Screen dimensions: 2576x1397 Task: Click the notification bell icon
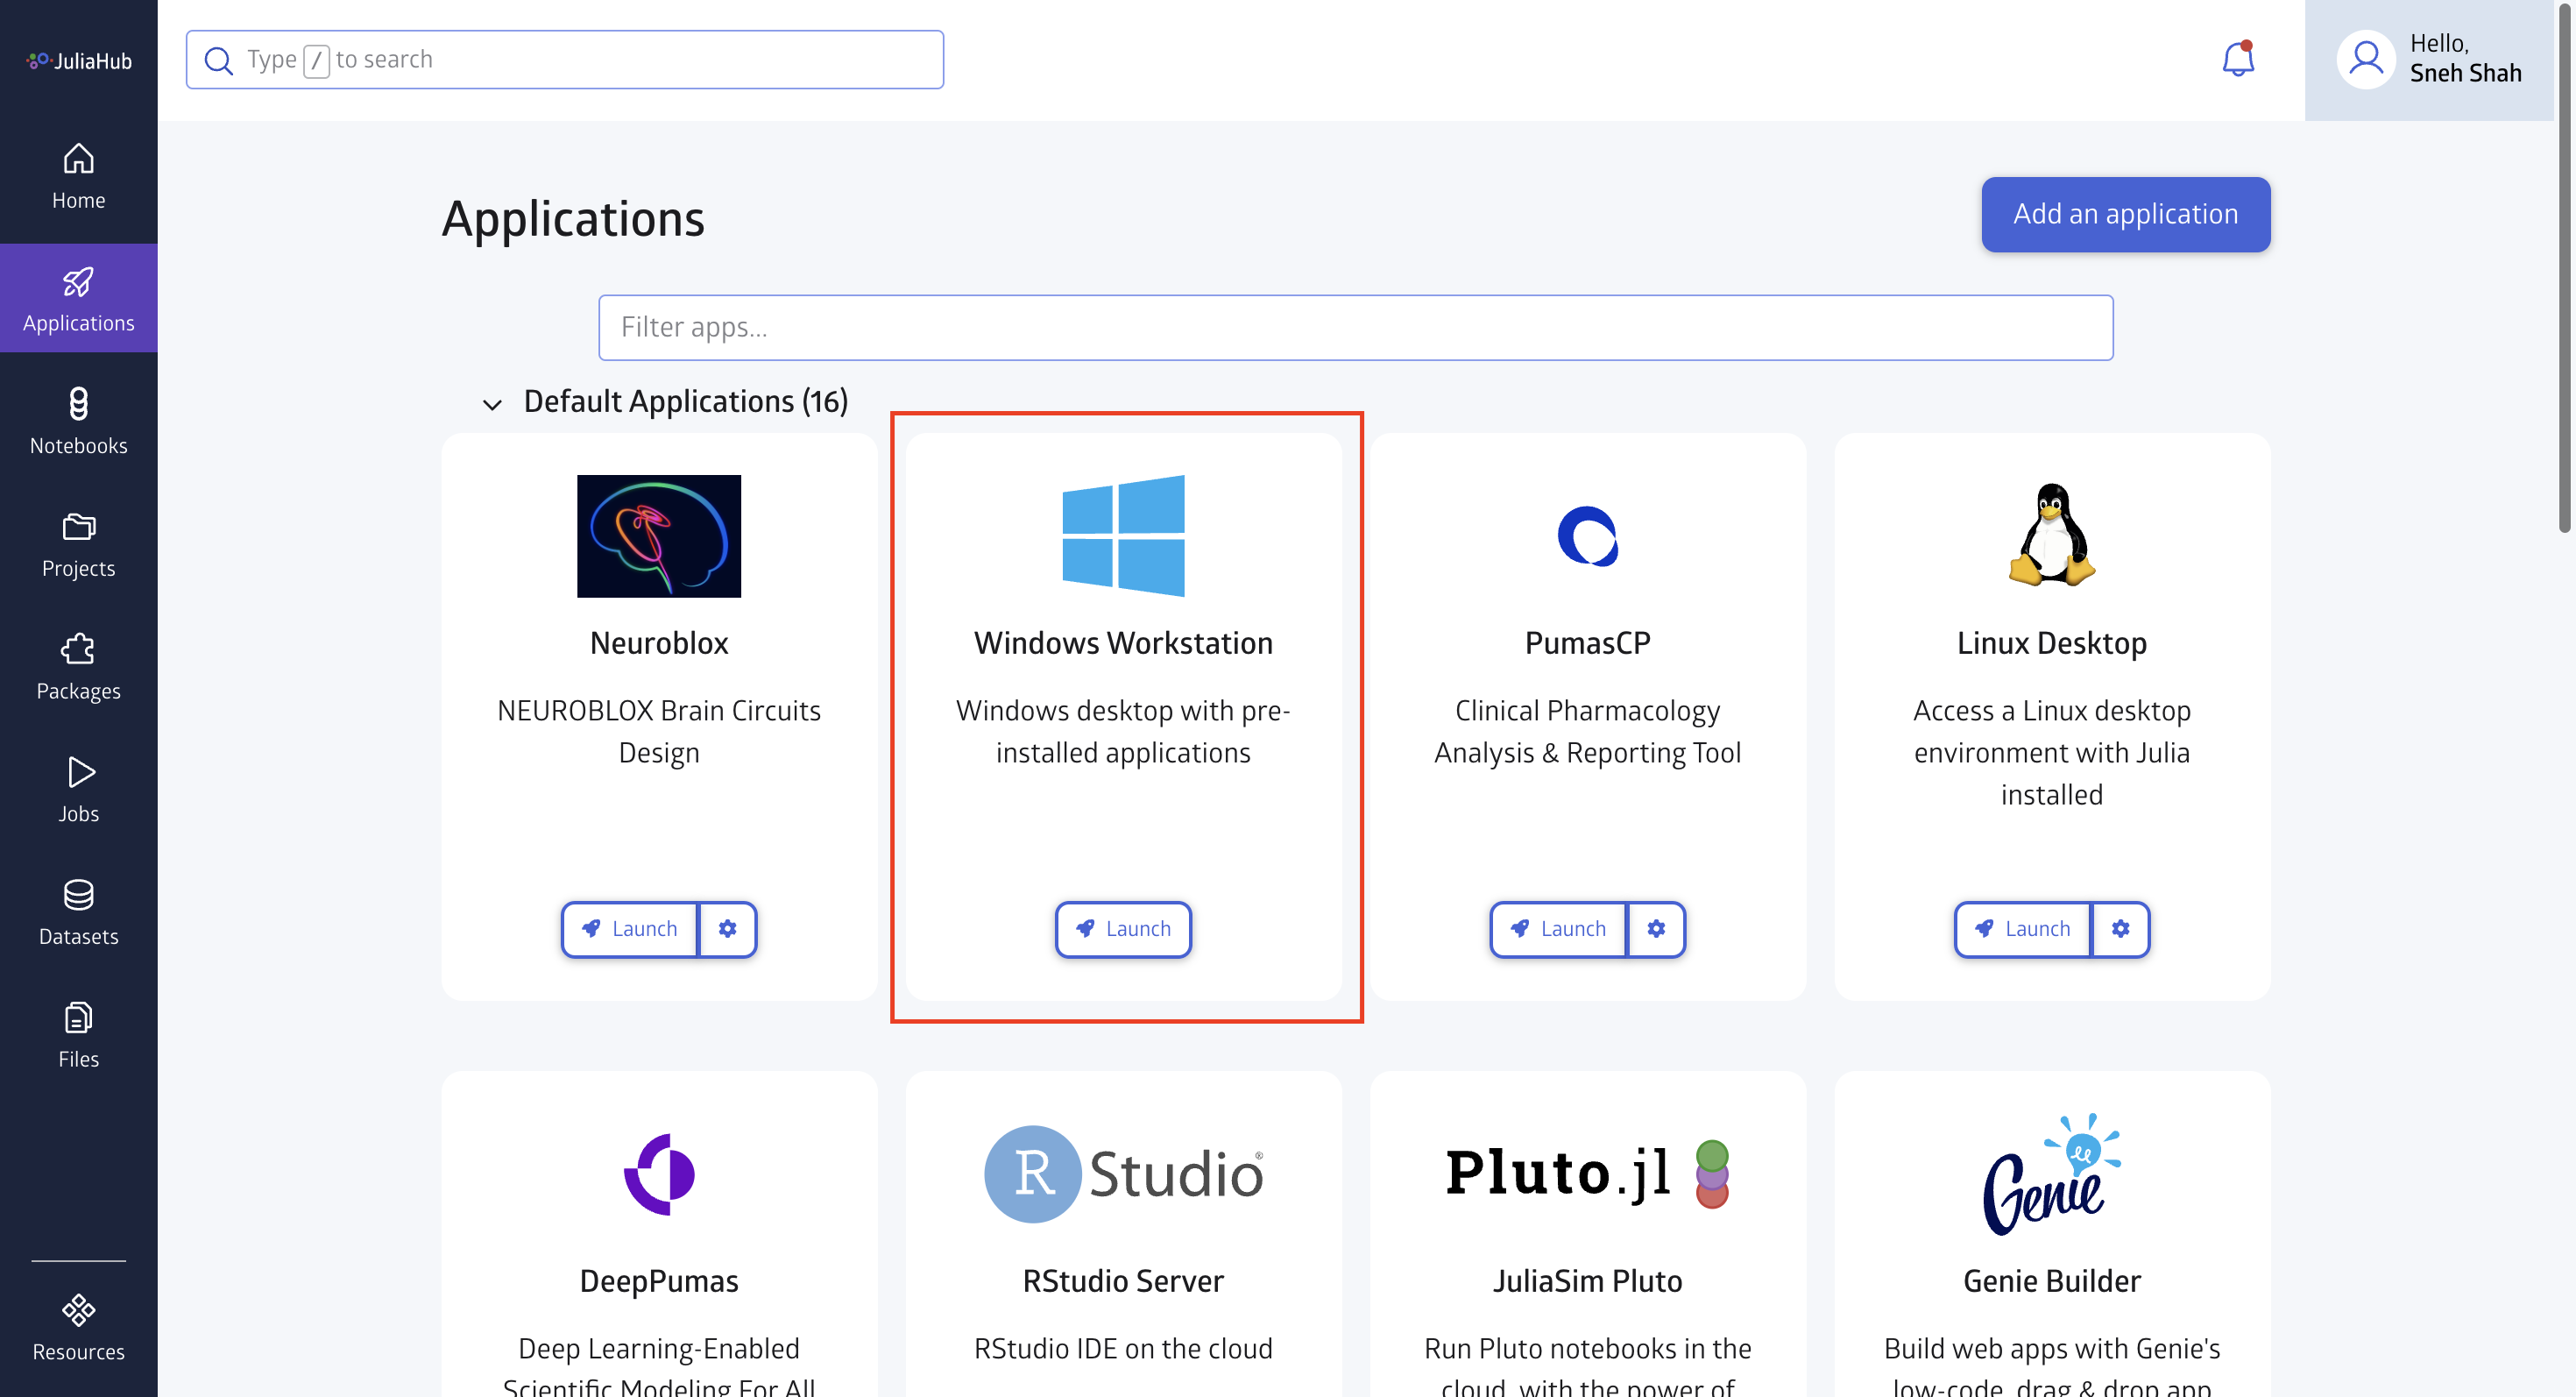(x=2237, y=59)
